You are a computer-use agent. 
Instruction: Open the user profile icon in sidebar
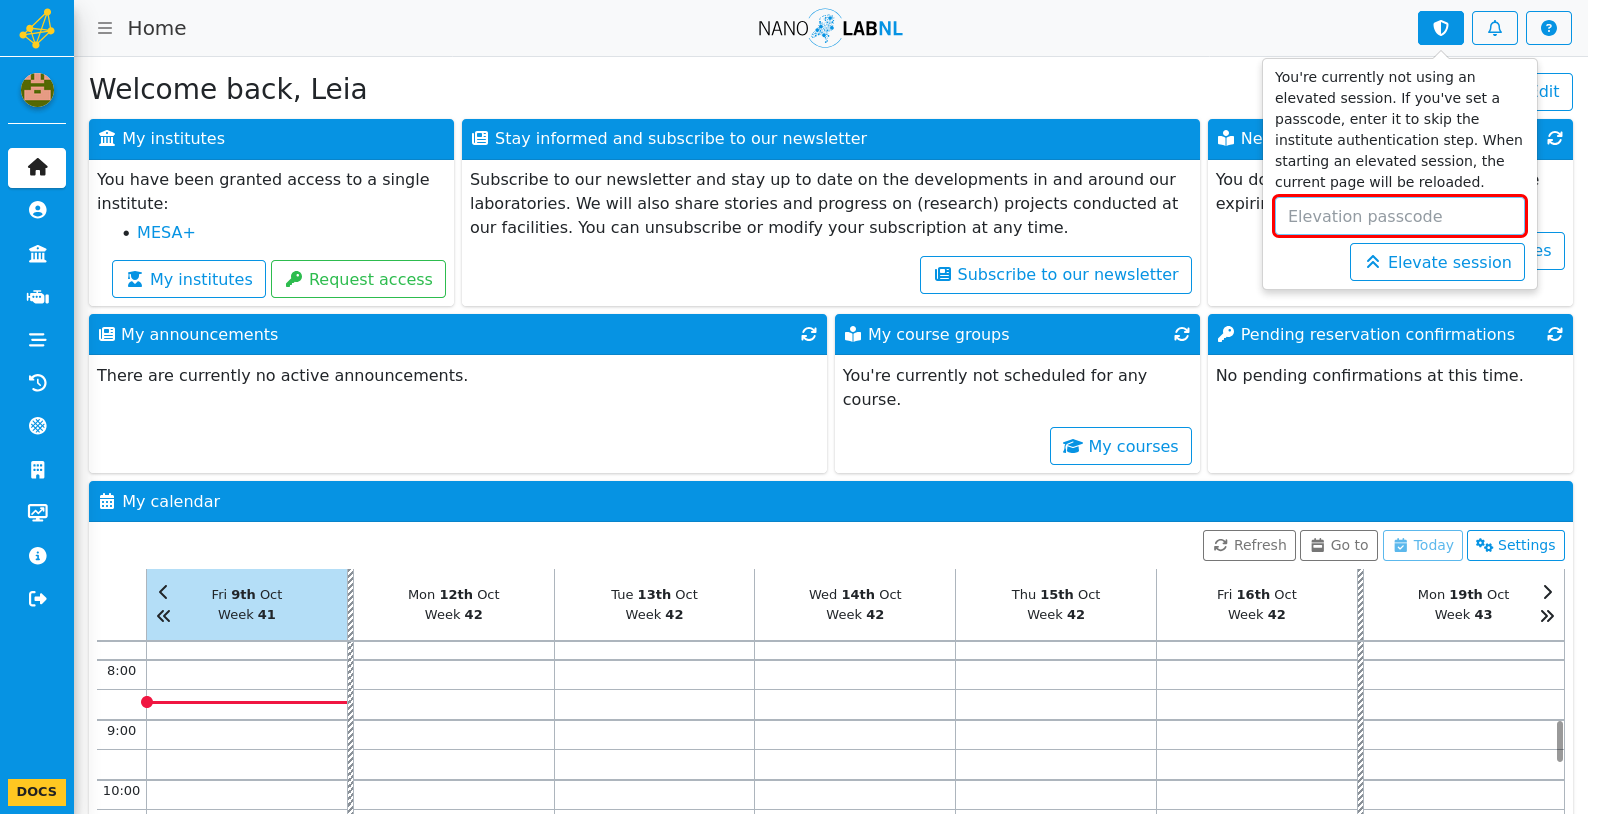point(37,210)
